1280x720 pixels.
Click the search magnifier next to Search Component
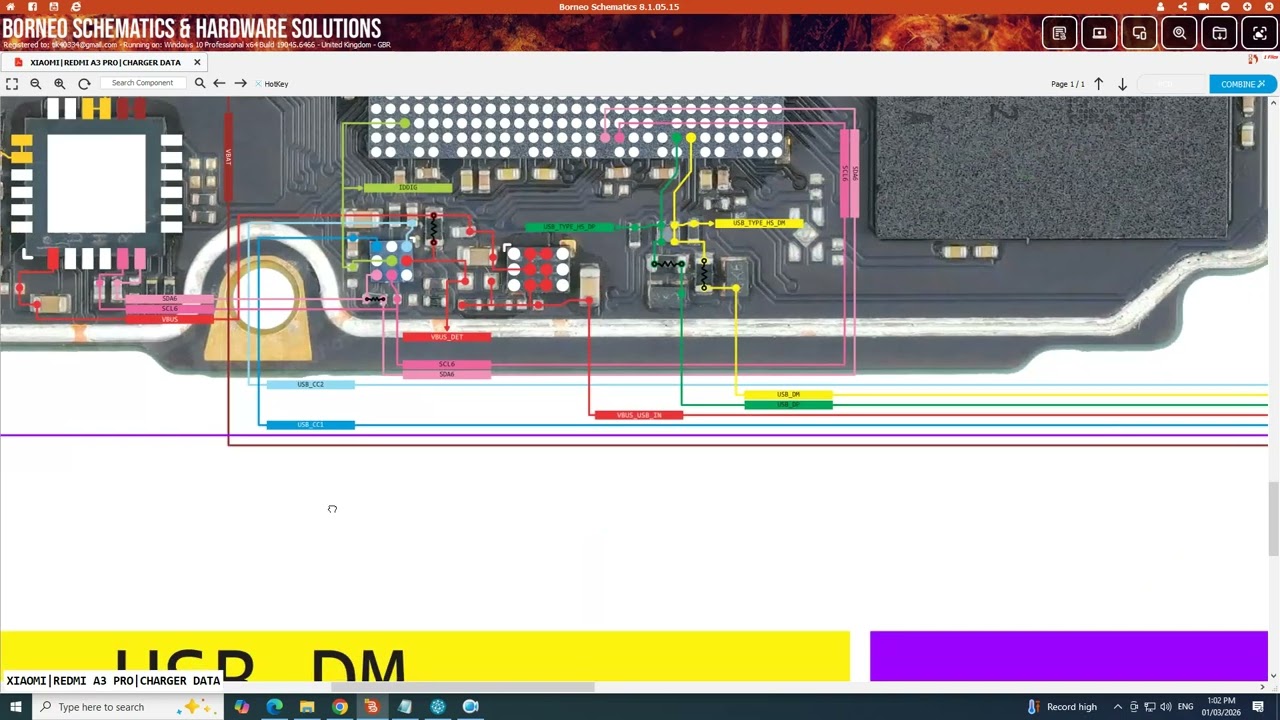tap(200, 84)
